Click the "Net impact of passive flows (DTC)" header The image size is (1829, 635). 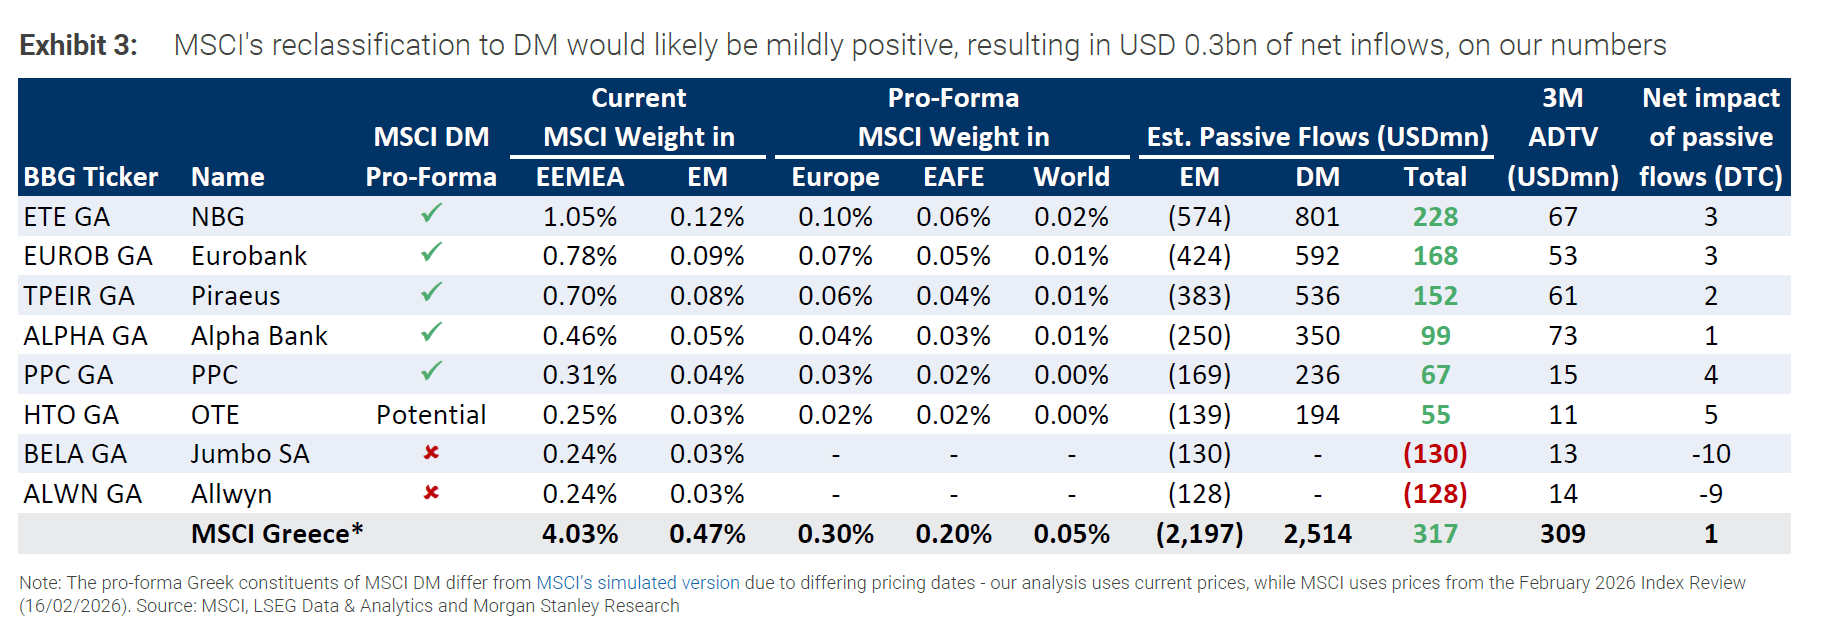(x=1710, y=137)
